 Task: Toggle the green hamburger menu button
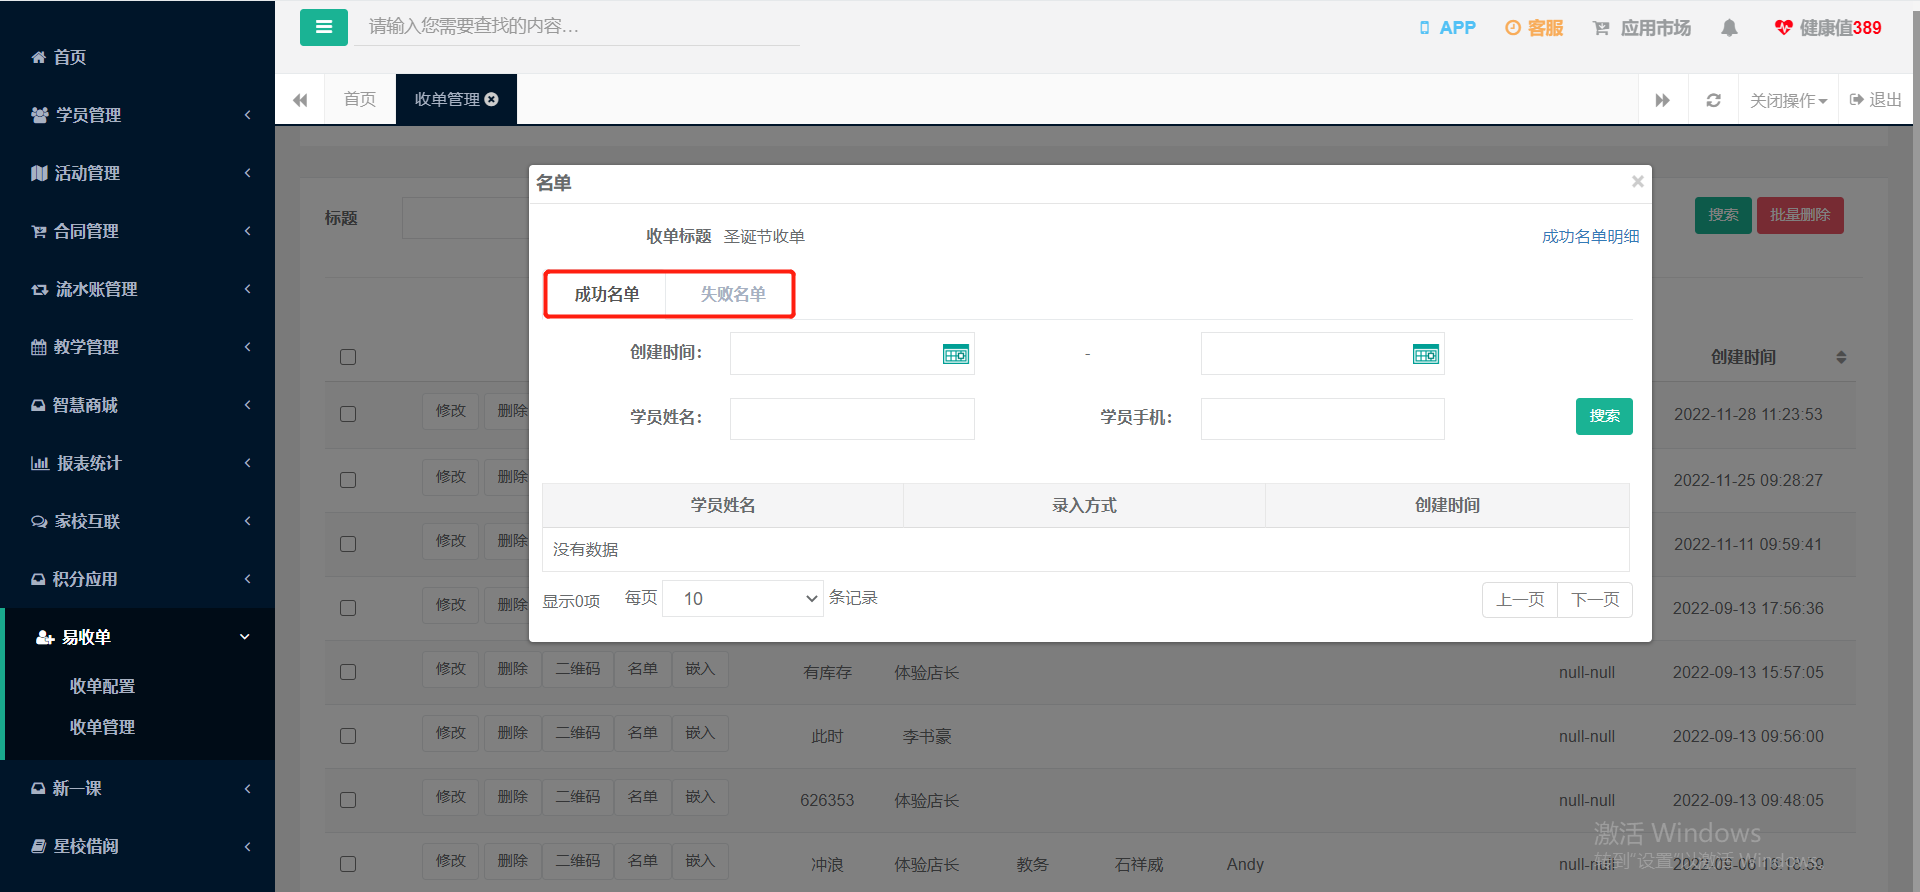(x=324, y=27)
